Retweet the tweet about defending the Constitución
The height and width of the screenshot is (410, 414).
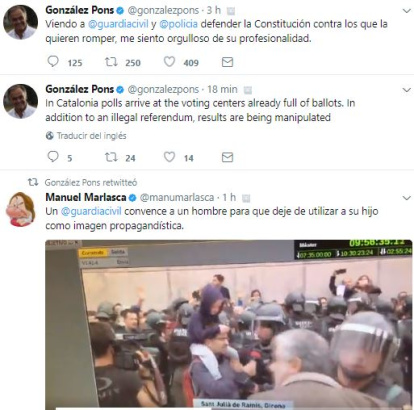(111, 62)
